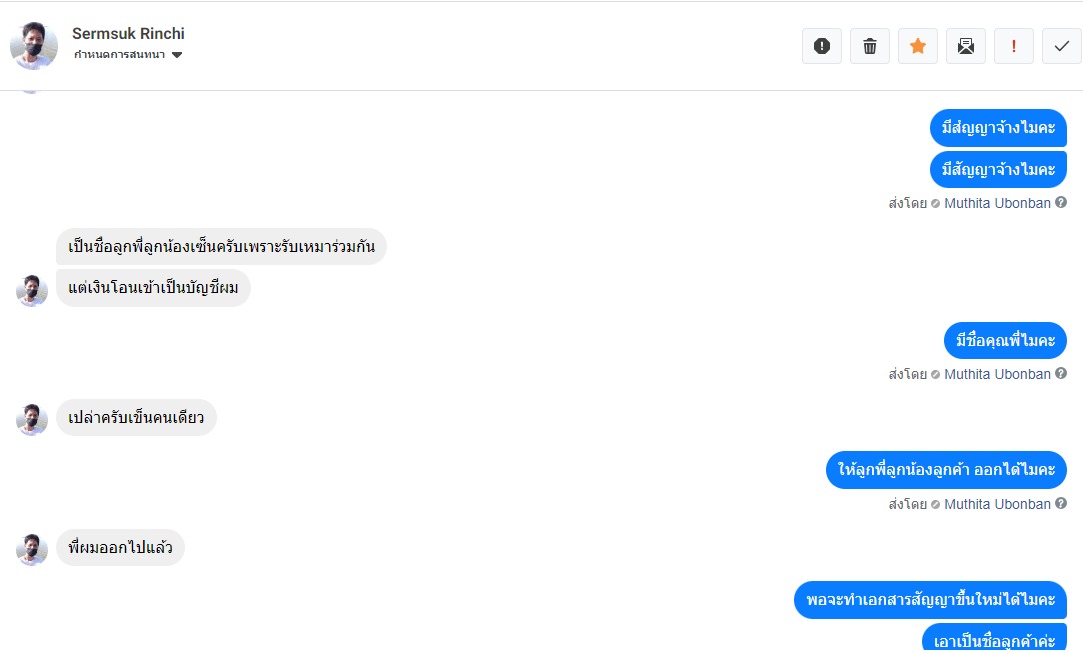Screen dimensions: 1083x653
Task: Select the เป็นชื่อลูกพี่ลูกน้องเซ็นครับเพราะรับเหมาร่วมกัน message bubble
Action: pos(221,247)
